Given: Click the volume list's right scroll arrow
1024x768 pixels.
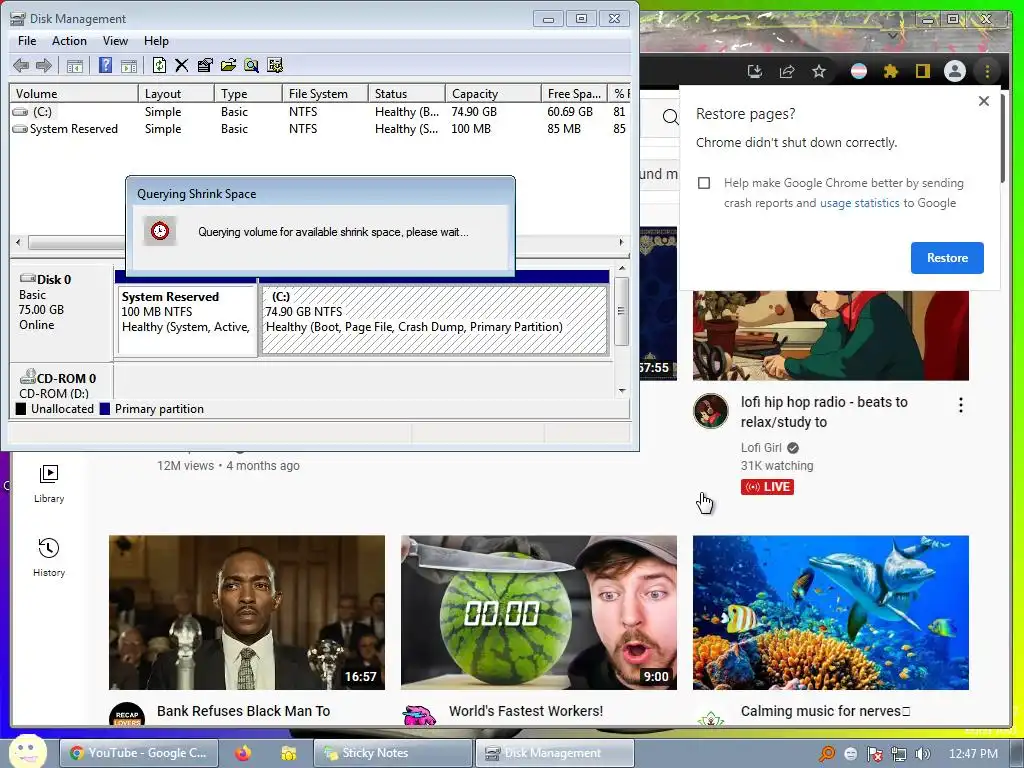Looking at the screenshot, I should (621, 242).
